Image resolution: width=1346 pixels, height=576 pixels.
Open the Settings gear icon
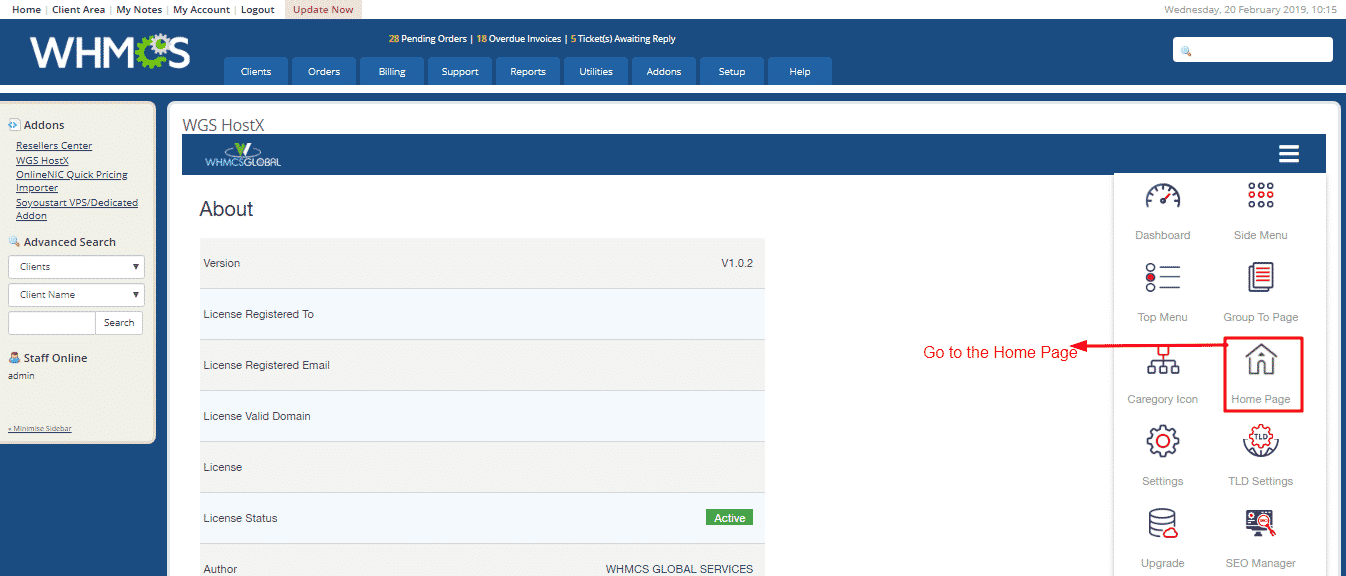point(1162,441)
